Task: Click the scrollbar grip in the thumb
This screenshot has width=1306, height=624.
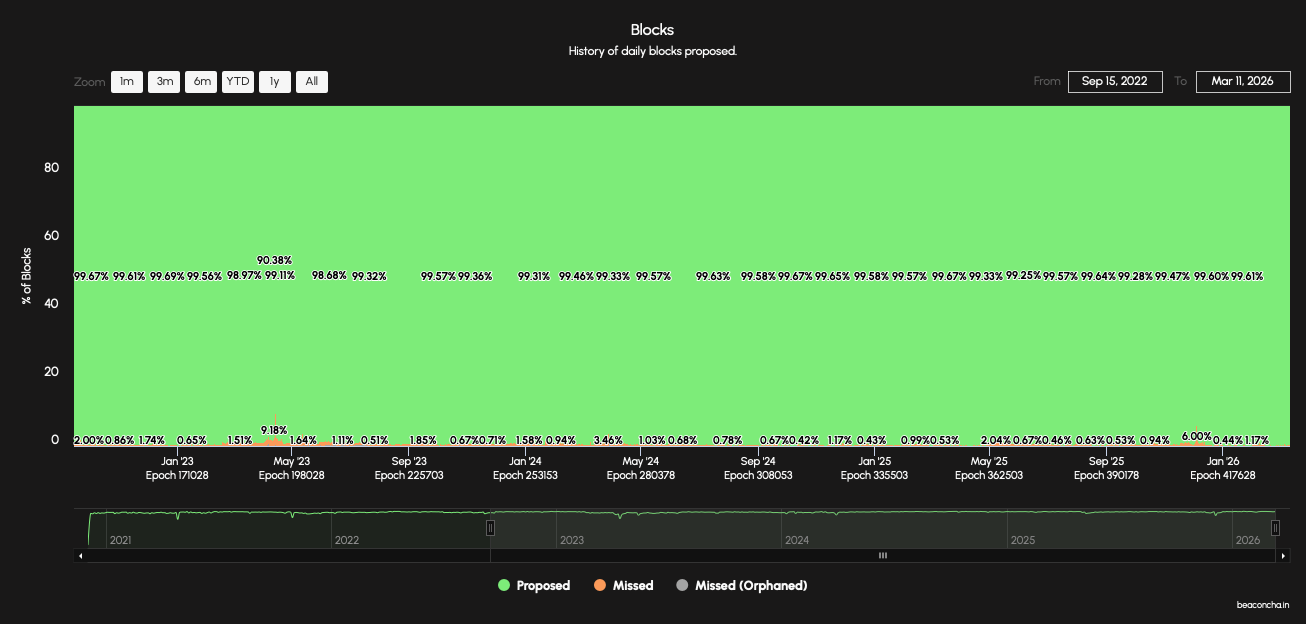Action: (882, 555)
